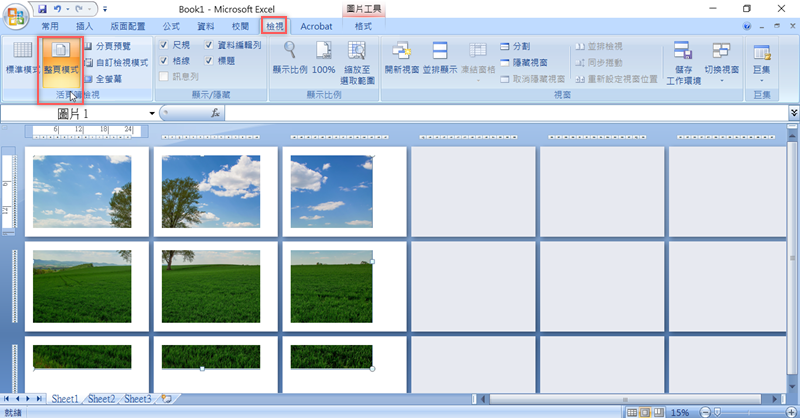Screen dimensions: 800x418
Task: Set zoom to 100%
Action: pyautogui.click(x=323, y=58)
